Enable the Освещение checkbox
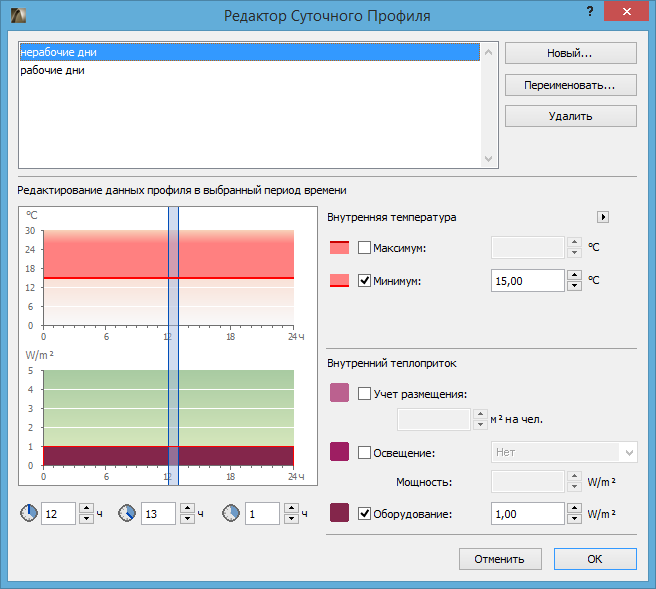The width and height of the screenshot is (656, 589). coord(364,453)
